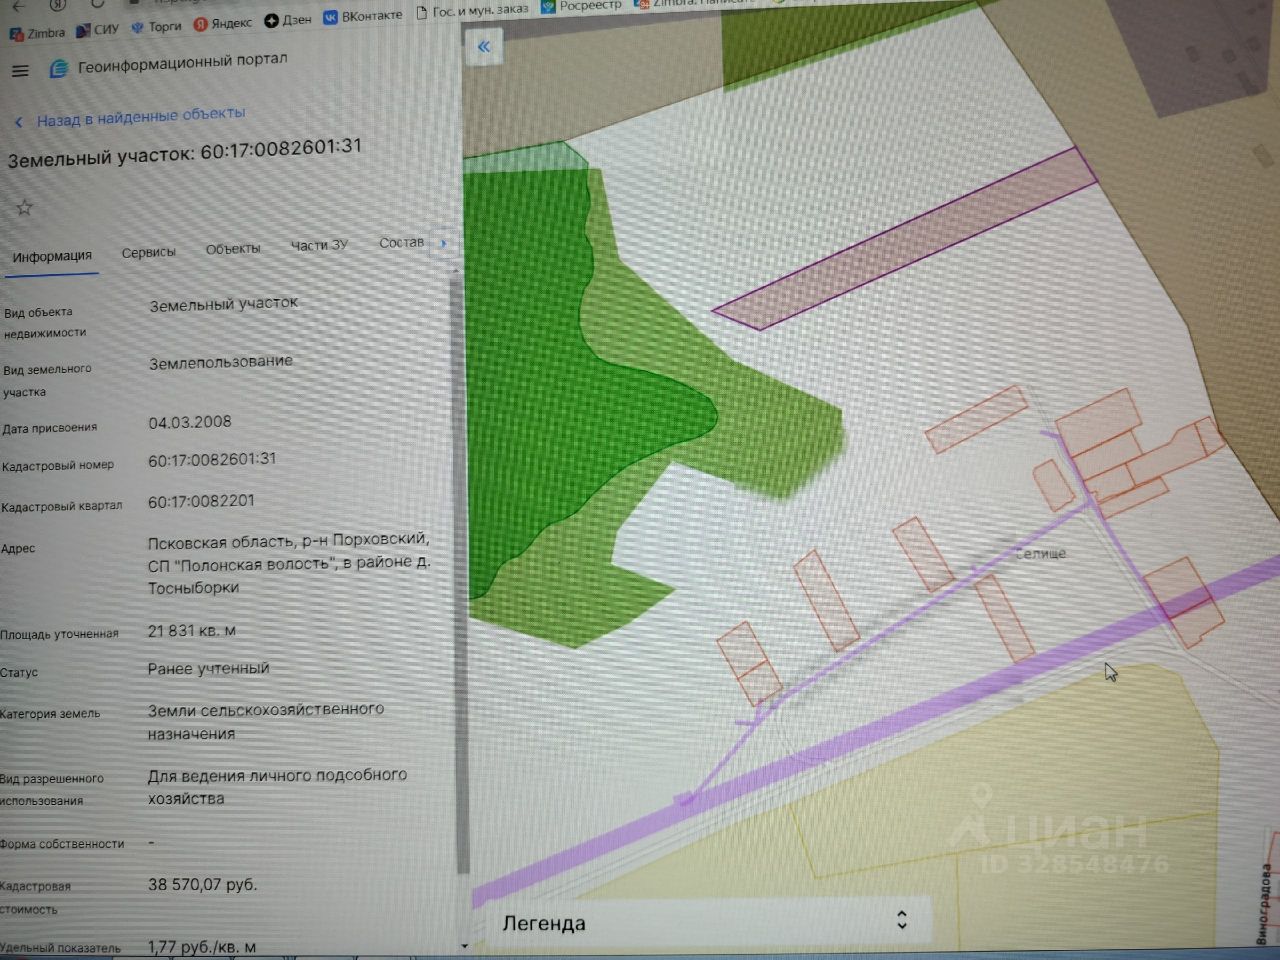
Task: Select the Информация tab
Action: 52,256
